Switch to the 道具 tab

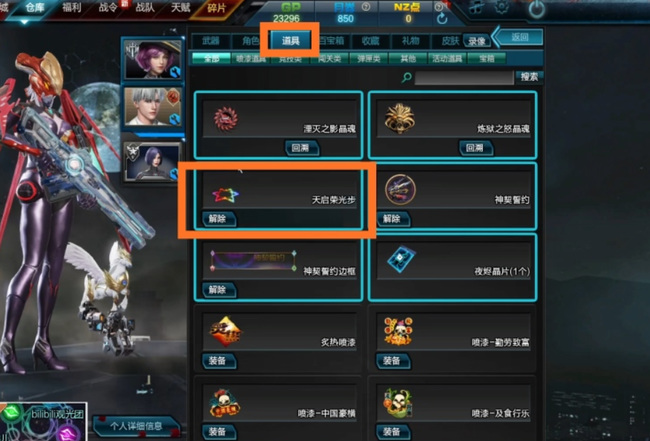(290, 41)
